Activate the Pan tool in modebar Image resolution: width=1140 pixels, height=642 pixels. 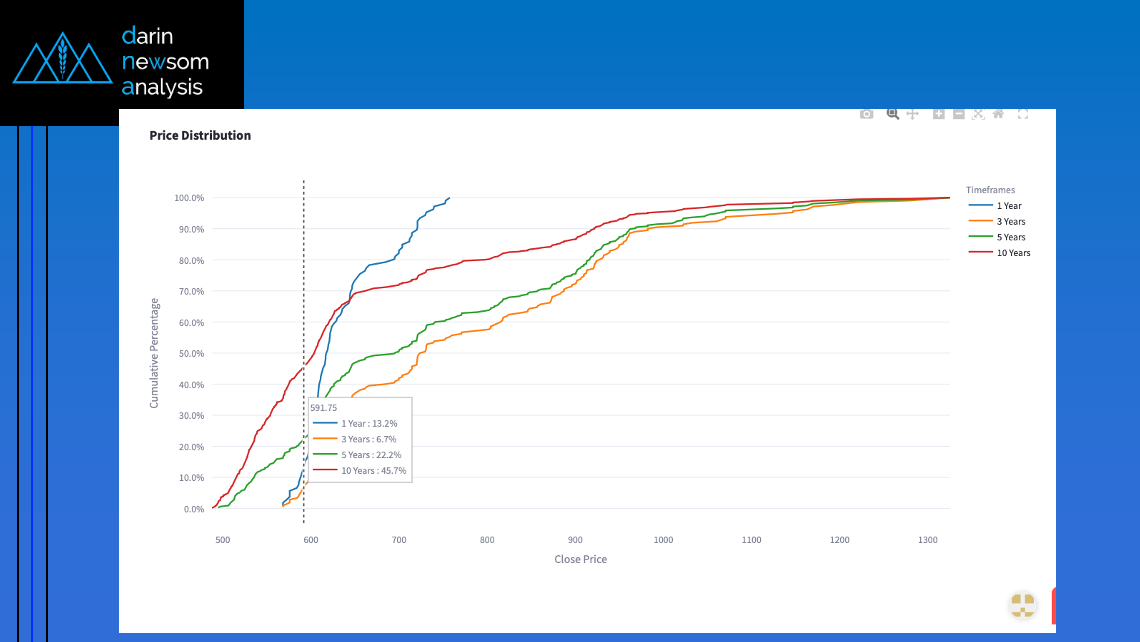point(912,114)
